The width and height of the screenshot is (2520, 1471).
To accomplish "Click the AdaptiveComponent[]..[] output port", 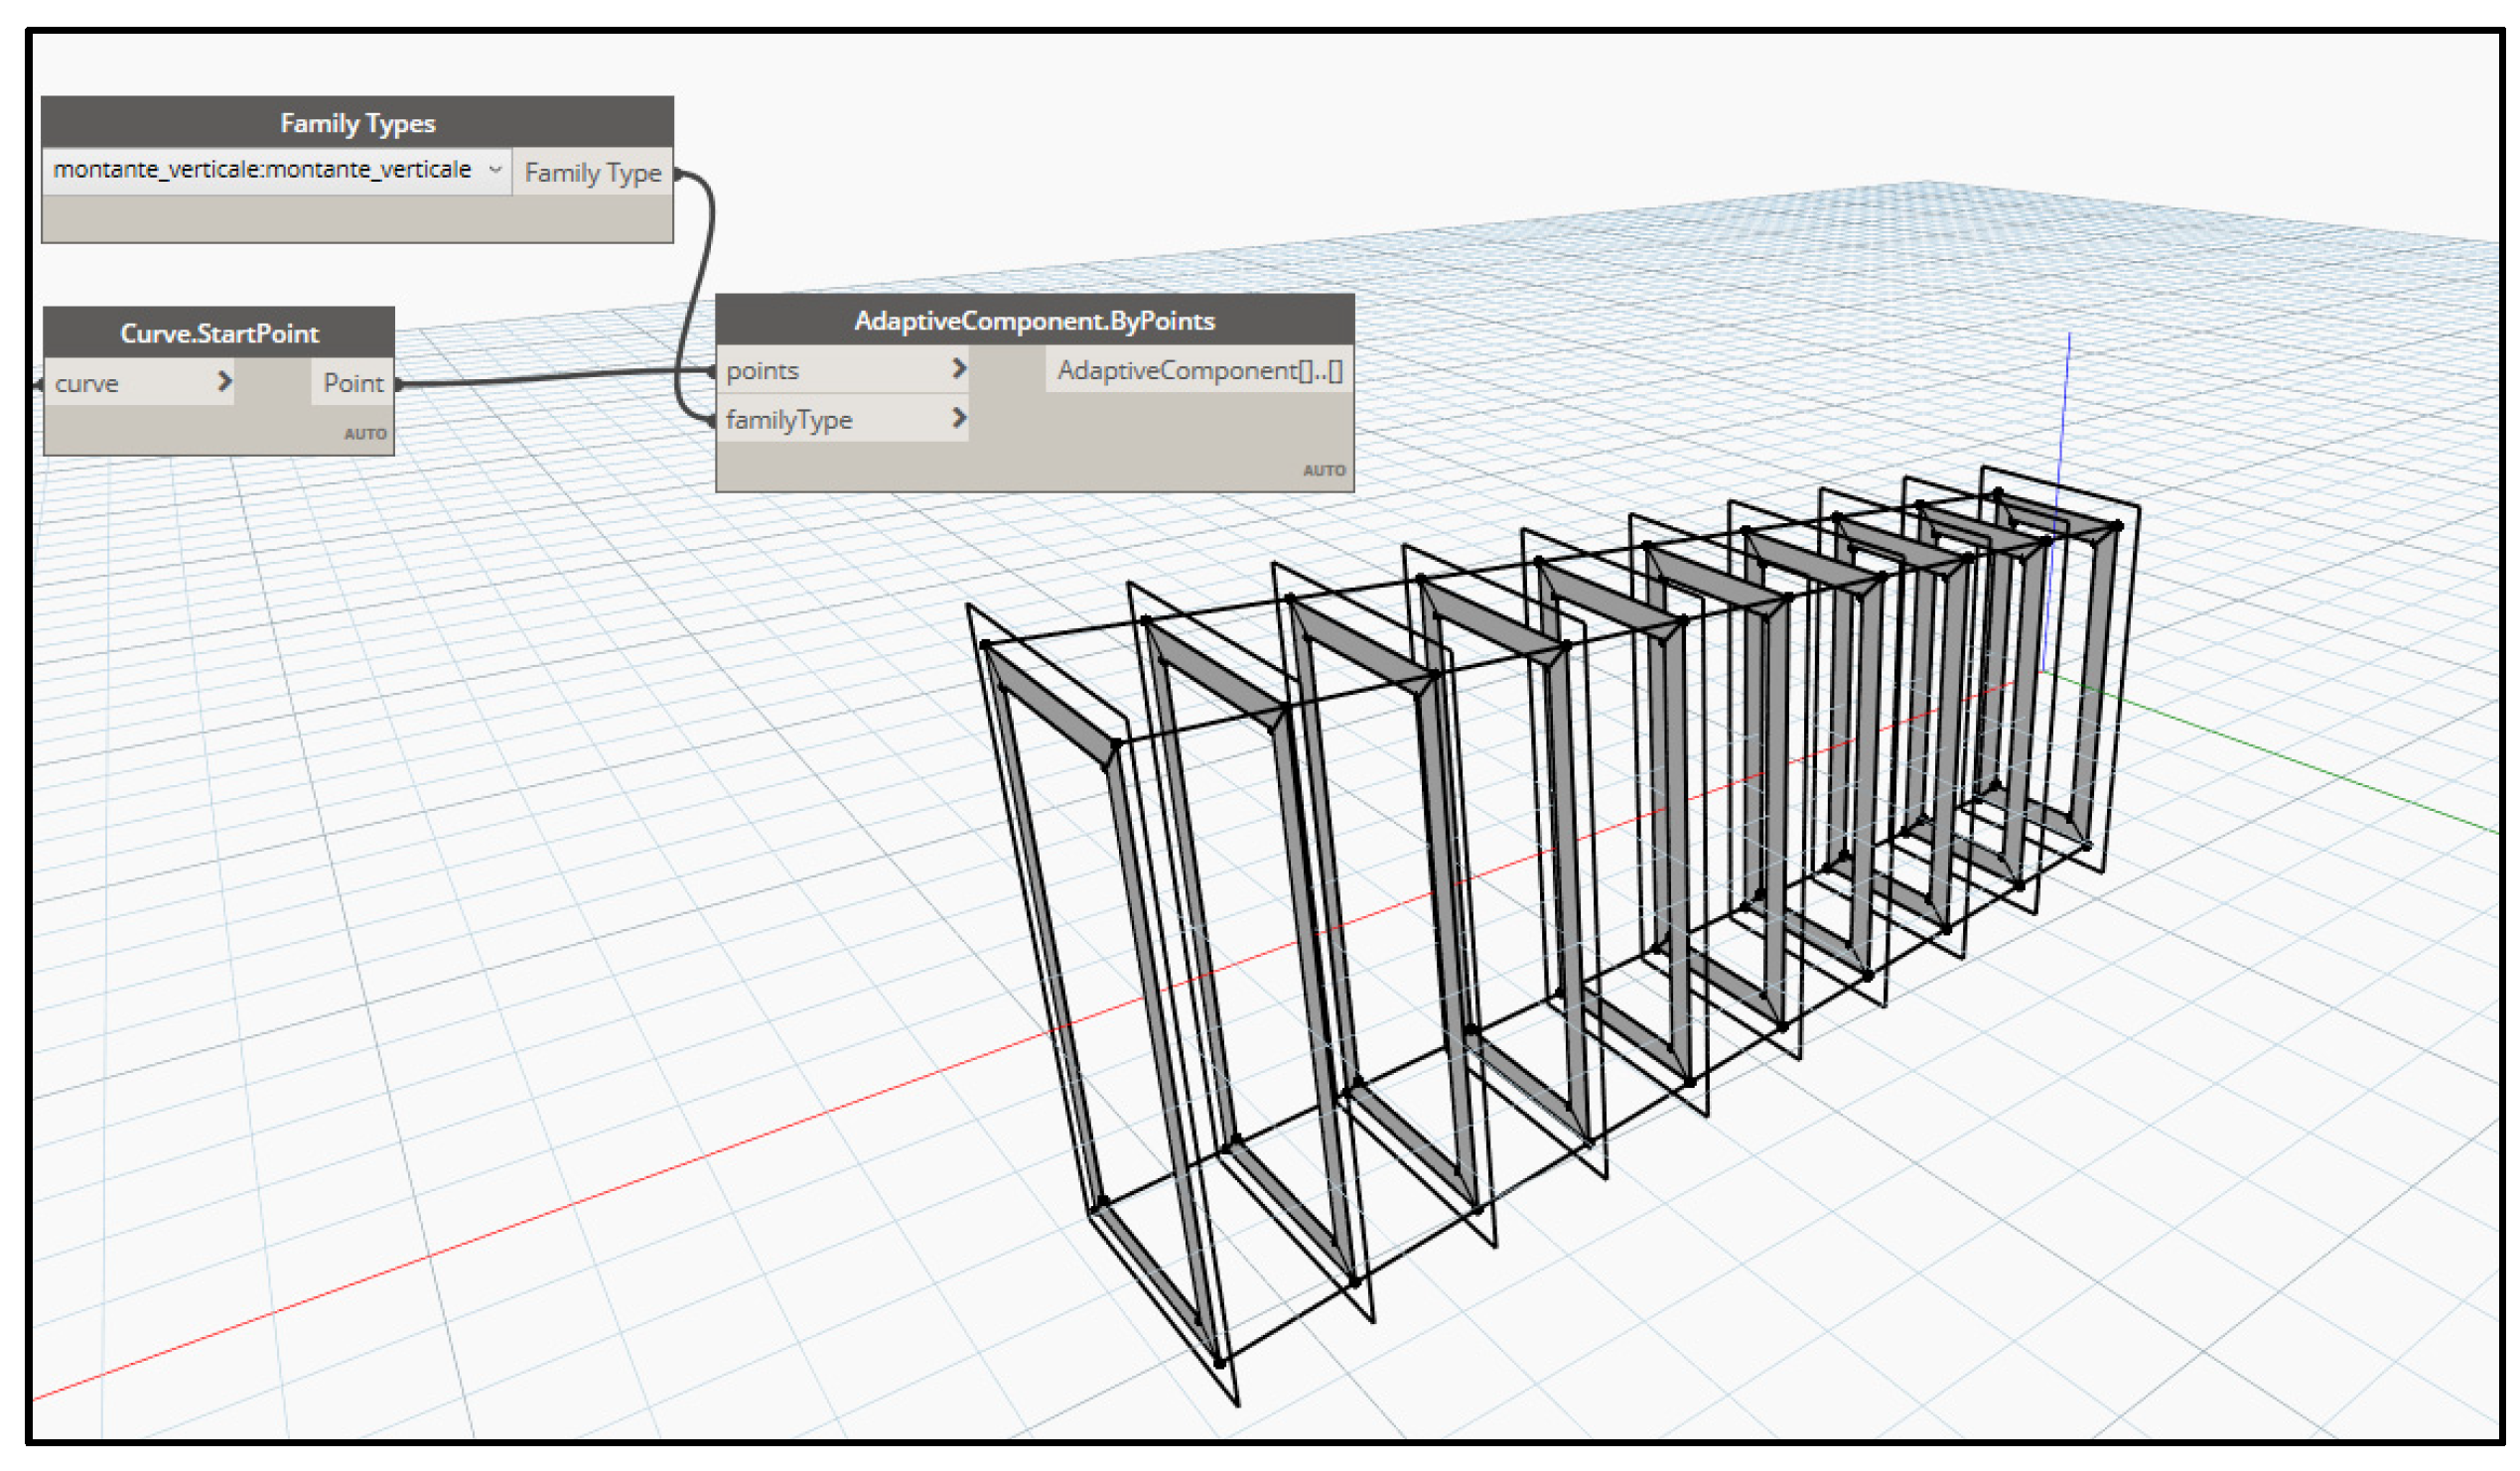I will coord(1198,371).
